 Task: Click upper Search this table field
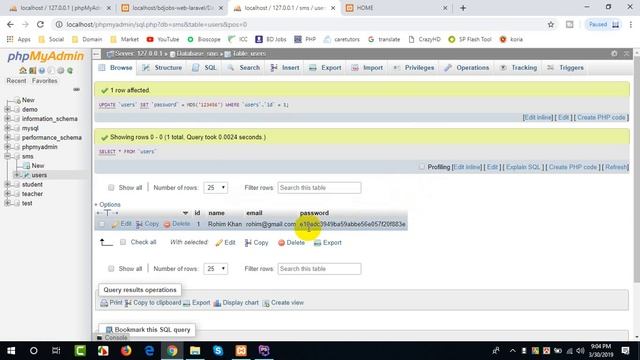319,188
